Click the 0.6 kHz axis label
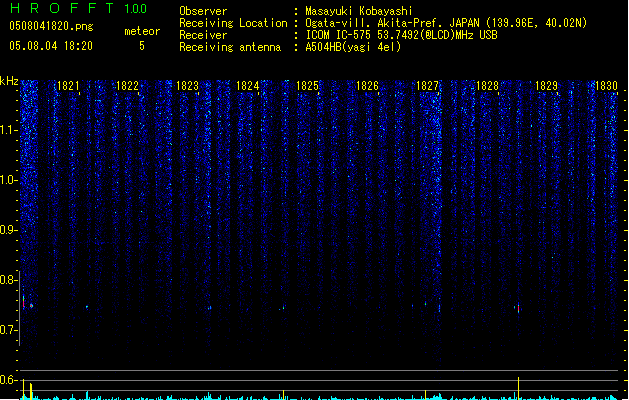Image resolution: width=629 pixels, height=400 pixels. [9, 380]
